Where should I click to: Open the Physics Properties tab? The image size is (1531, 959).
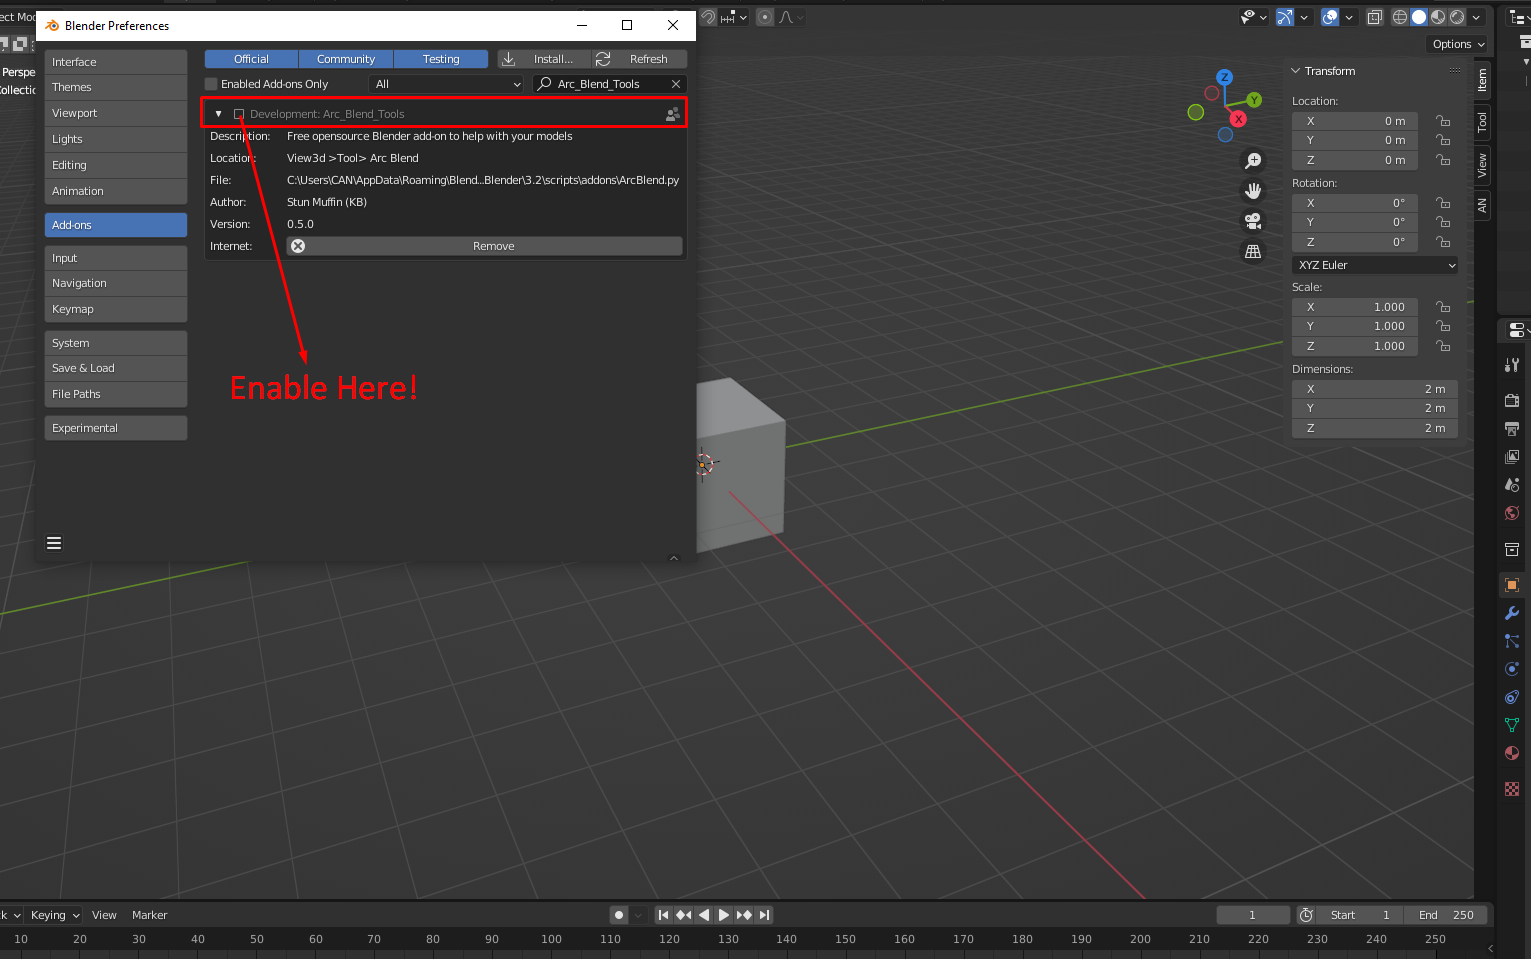point(1511,668)
